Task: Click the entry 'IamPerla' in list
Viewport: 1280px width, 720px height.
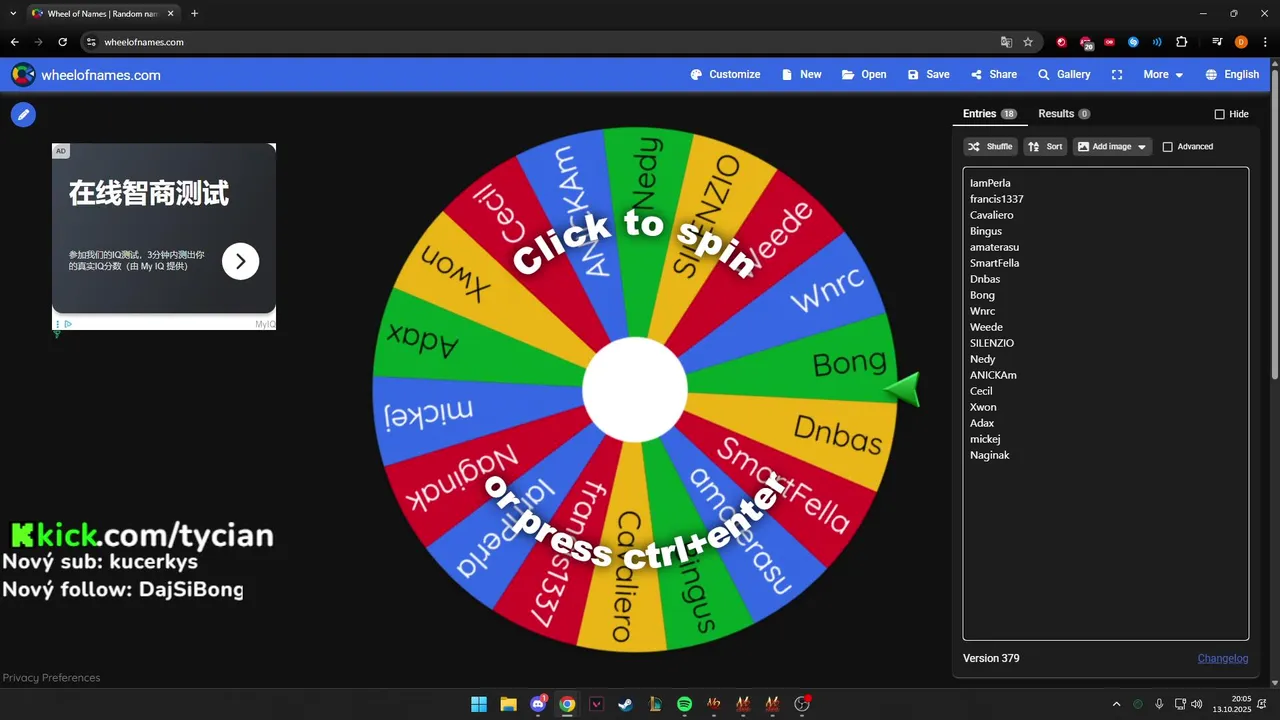Action: click(x=990, y=183)
